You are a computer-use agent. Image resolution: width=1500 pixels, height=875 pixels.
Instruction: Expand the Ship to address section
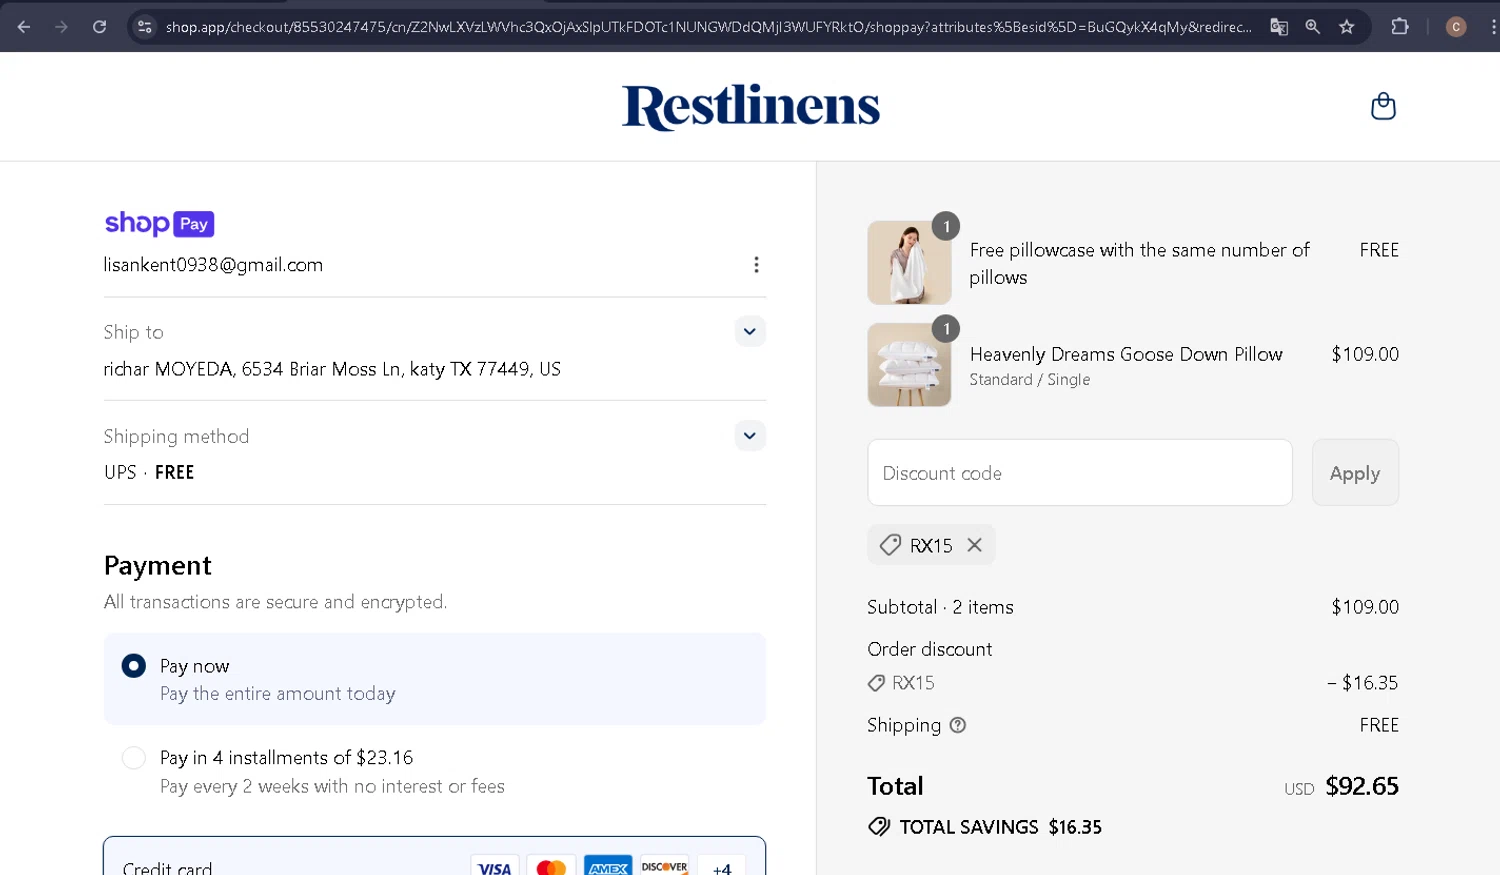(x=750, y=331)
